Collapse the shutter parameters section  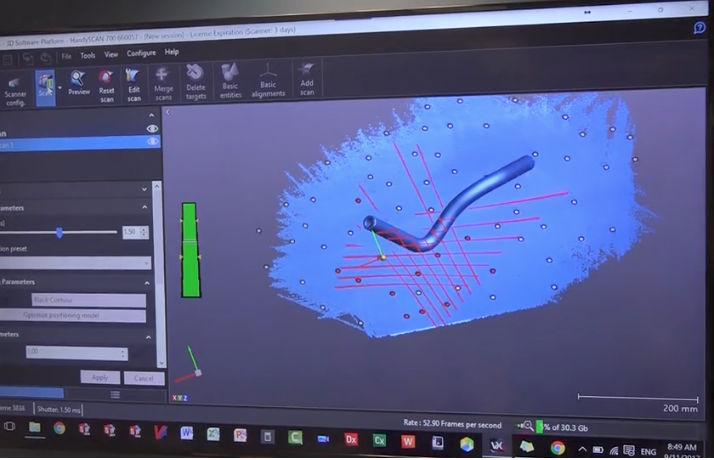[145, 207]
